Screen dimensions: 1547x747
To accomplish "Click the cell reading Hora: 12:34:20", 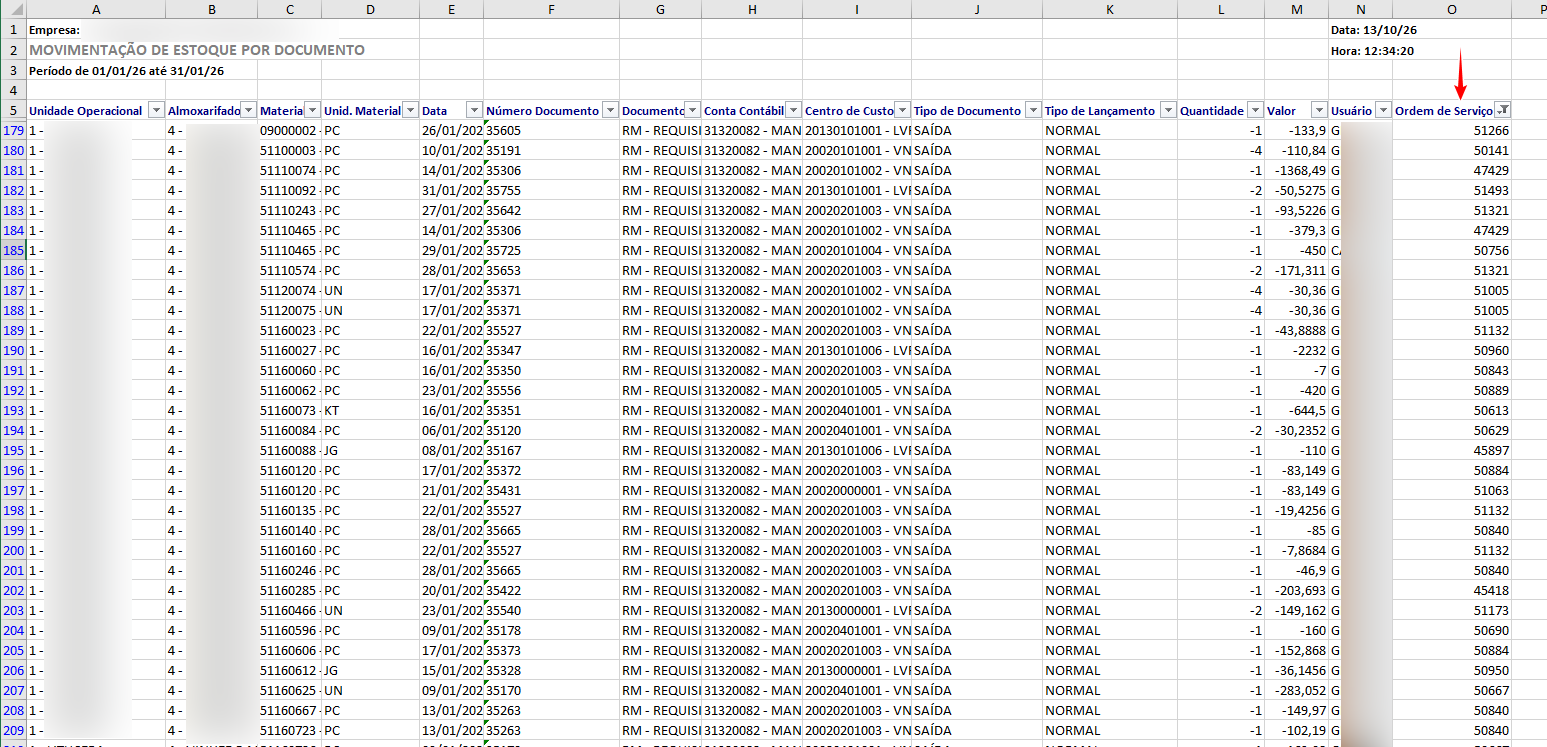I will (1371, 51).
